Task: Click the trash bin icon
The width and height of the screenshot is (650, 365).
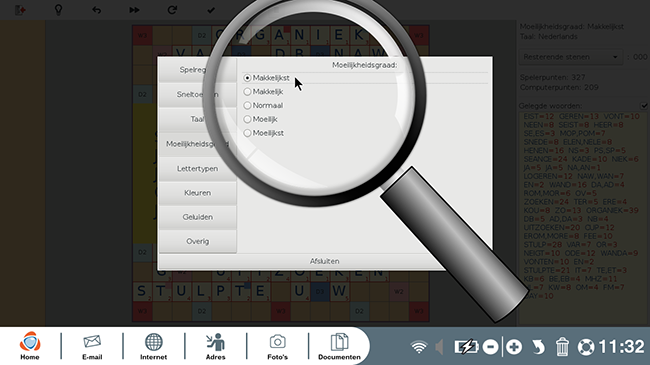Action: pyautogui.click(x=562, y=347)
